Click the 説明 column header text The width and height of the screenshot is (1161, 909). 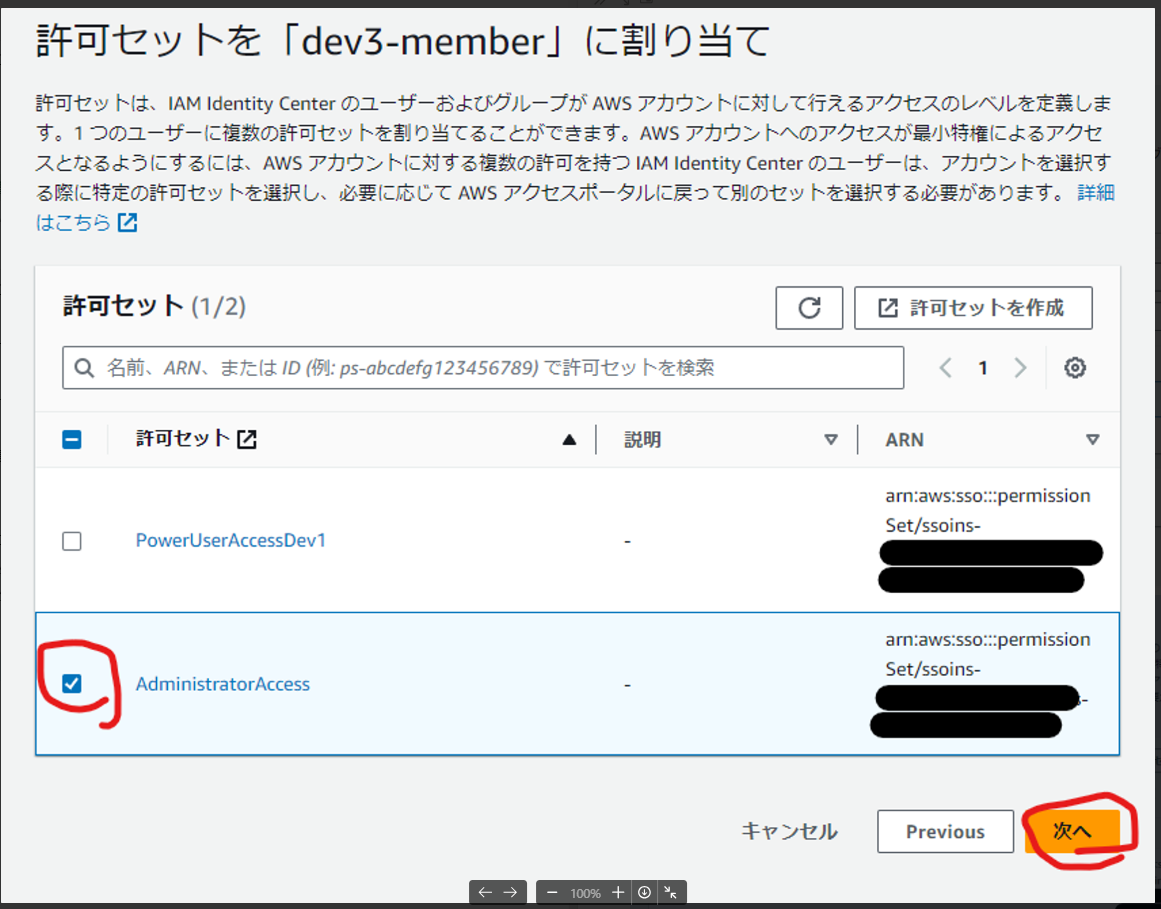[642, 440]
